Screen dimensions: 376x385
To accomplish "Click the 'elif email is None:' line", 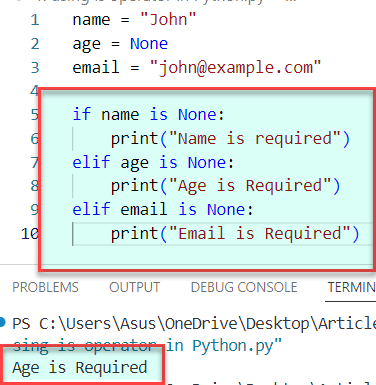I will [163, 210].
